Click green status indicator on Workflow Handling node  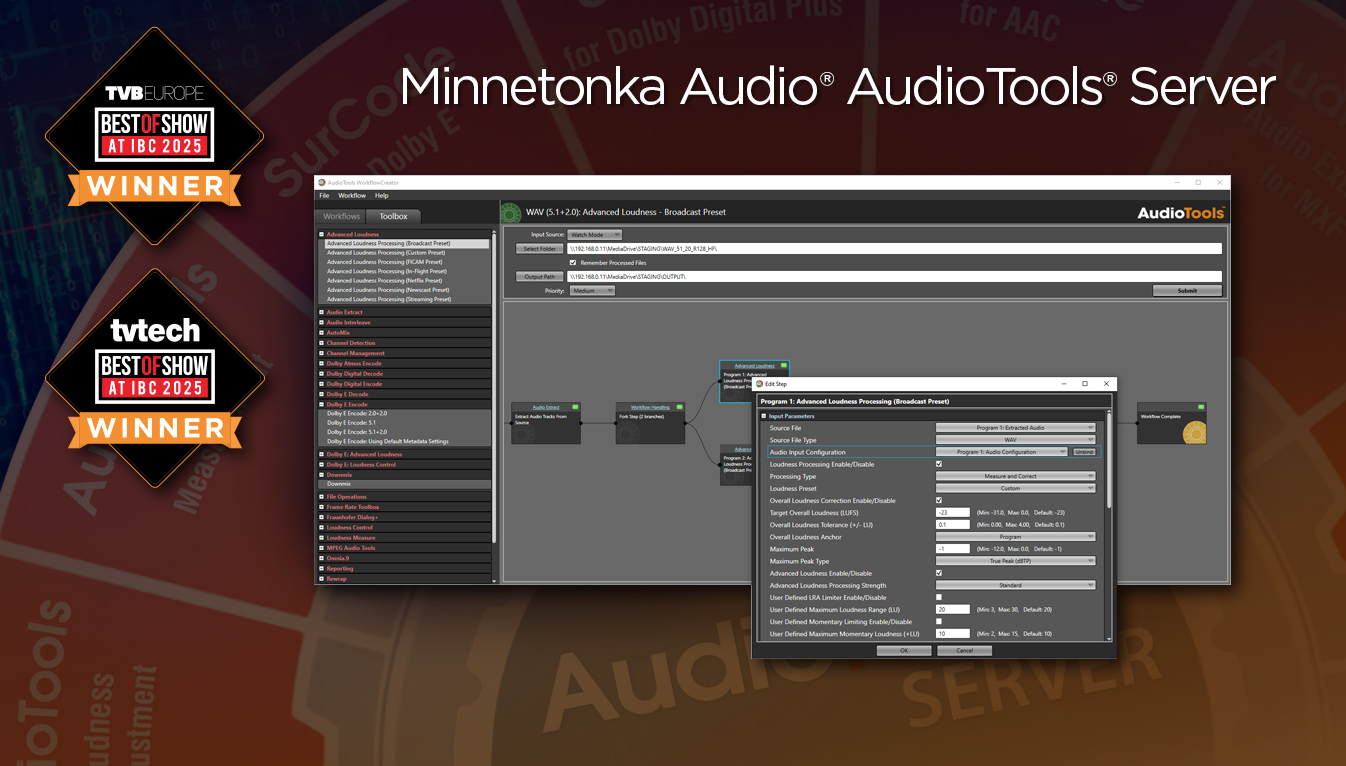[x=679, y=407]
